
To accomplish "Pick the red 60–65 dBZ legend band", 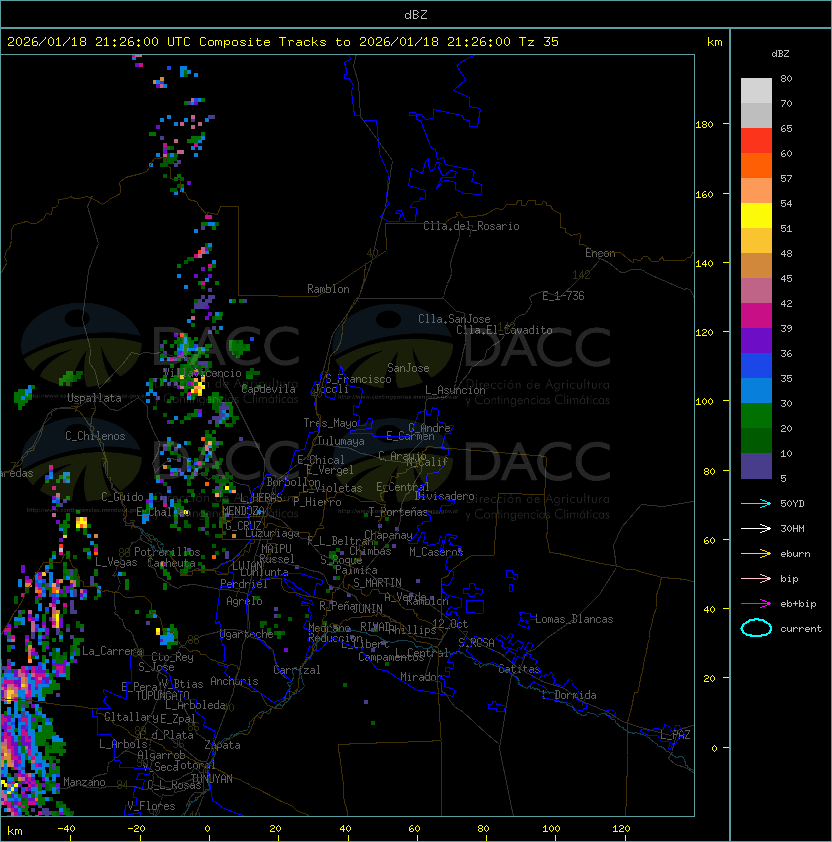I will pos(756,141).
